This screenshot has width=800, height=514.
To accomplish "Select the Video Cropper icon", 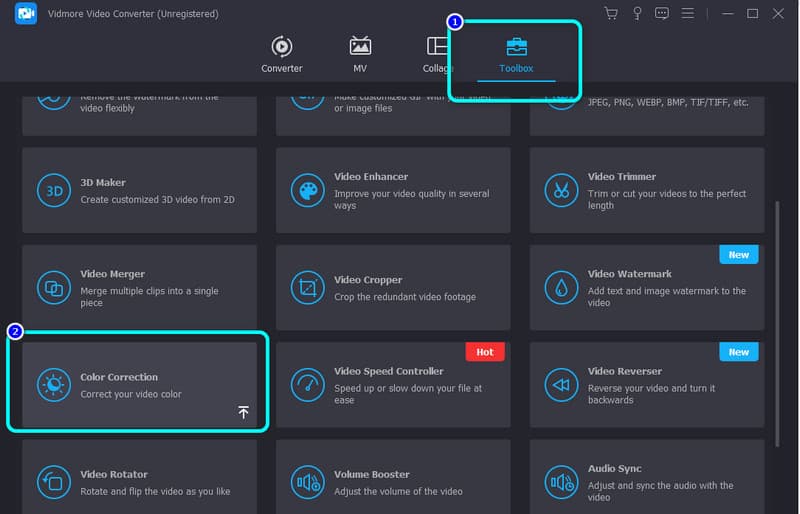I will (x=307, y=288).
